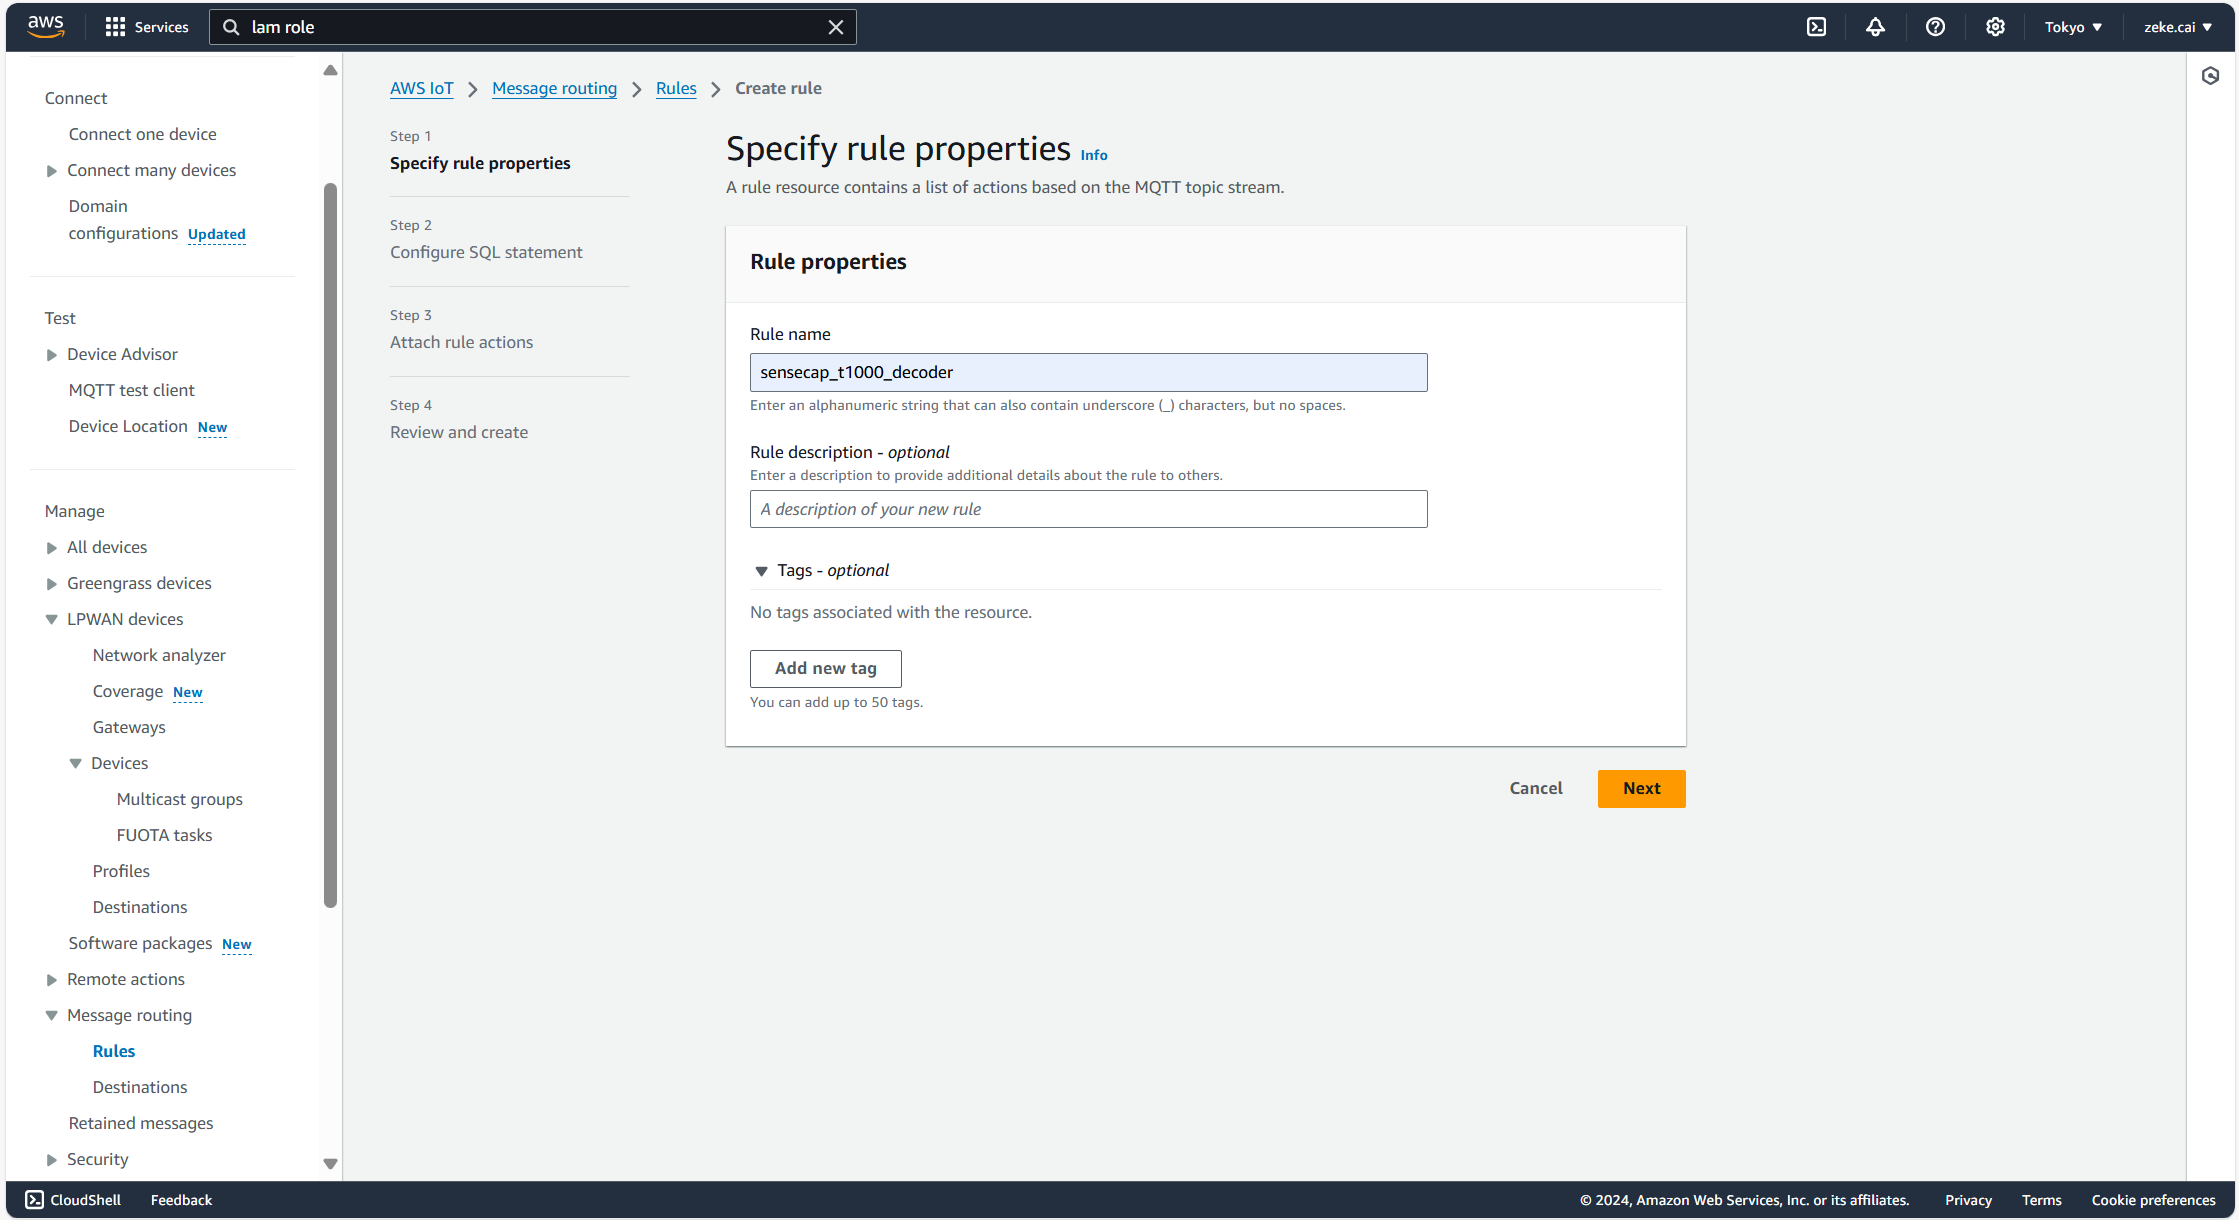Click the AWS logo home icon

46,27
